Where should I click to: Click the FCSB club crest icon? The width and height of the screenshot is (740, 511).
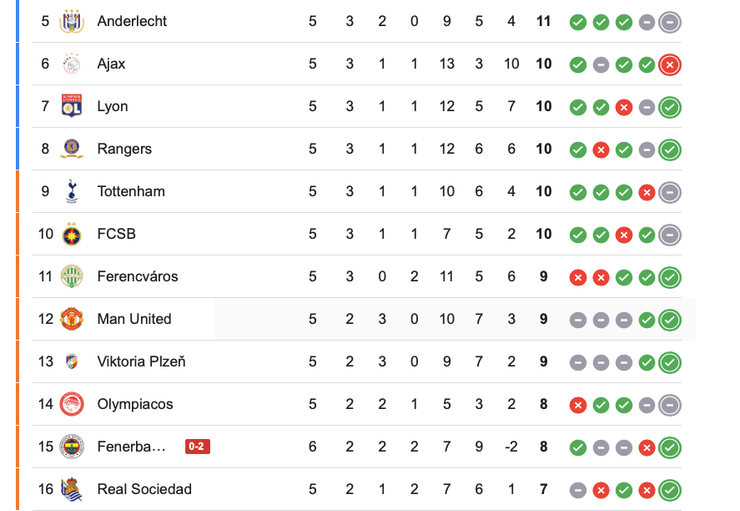(71, 234)
